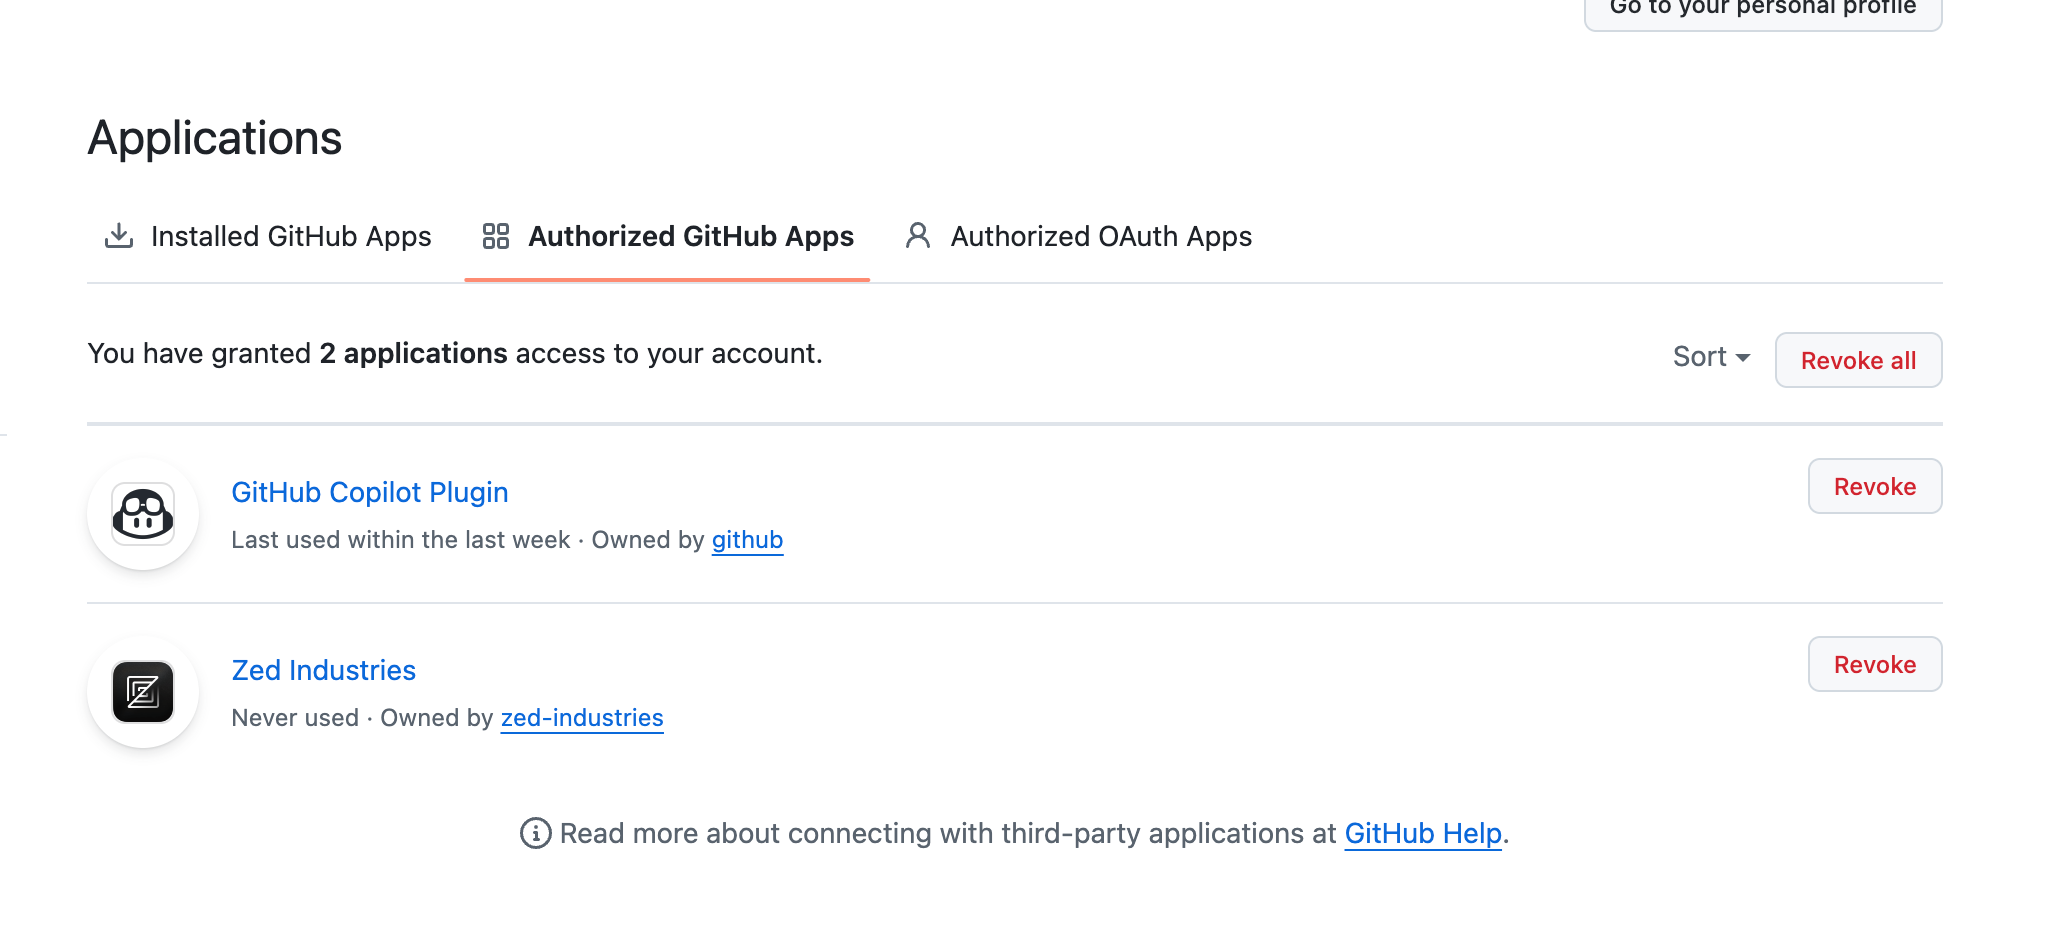The height and width of the screenshot is (934, 2062).
Task: Go to your personal profile button
Action: (x=1762, y=10)
